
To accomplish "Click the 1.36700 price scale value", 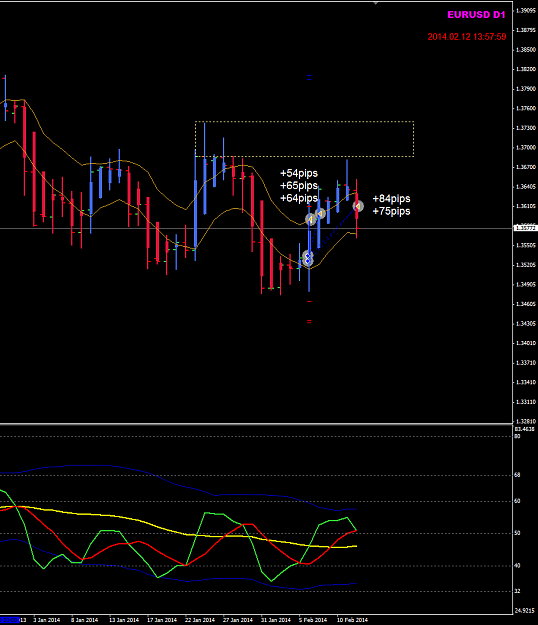I will [x=525, y=167].
